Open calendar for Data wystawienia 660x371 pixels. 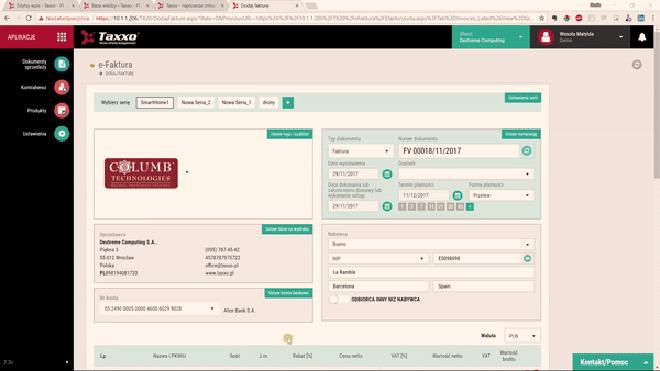(387, 173)
